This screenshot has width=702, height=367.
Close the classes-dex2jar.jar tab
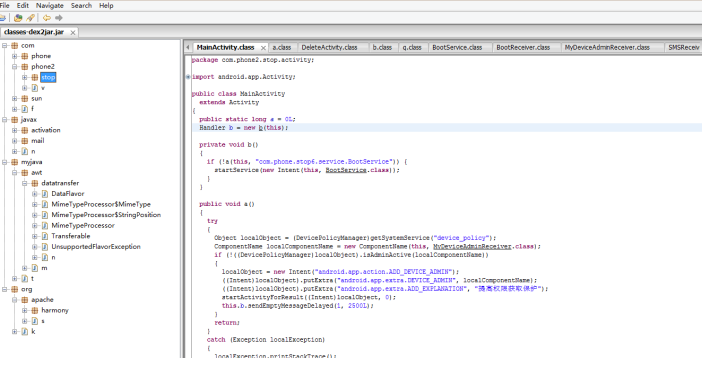pyautogui.click(x=73, y=33)
